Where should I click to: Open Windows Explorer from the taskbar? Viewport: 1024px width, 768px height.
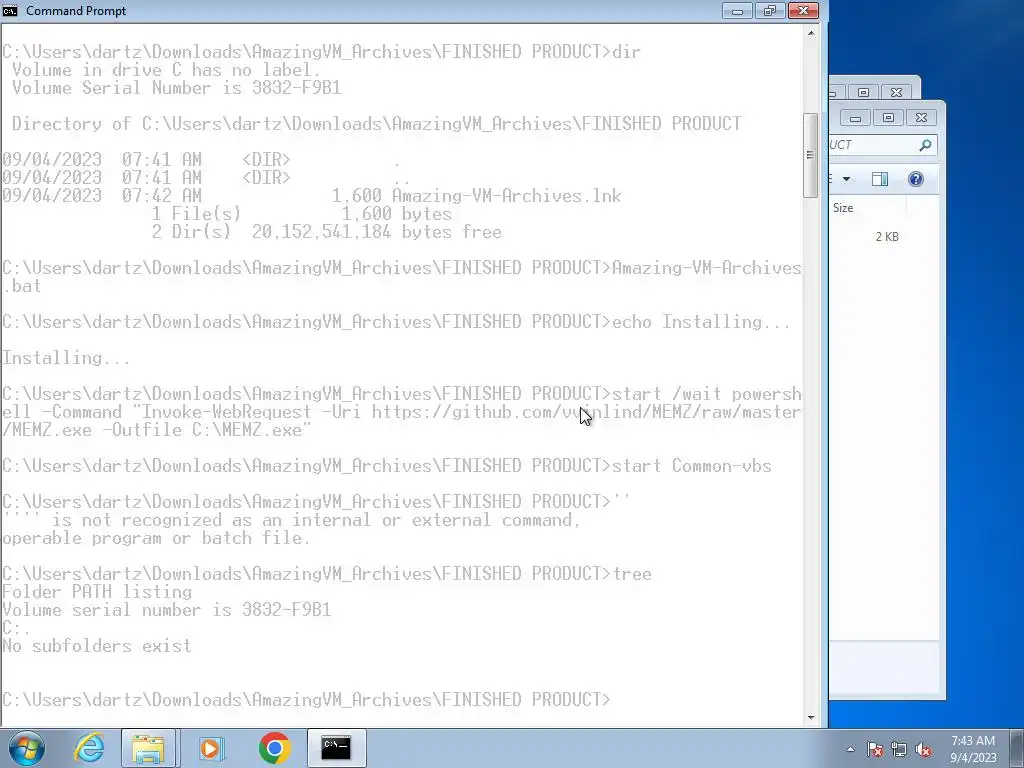point(148,748)
